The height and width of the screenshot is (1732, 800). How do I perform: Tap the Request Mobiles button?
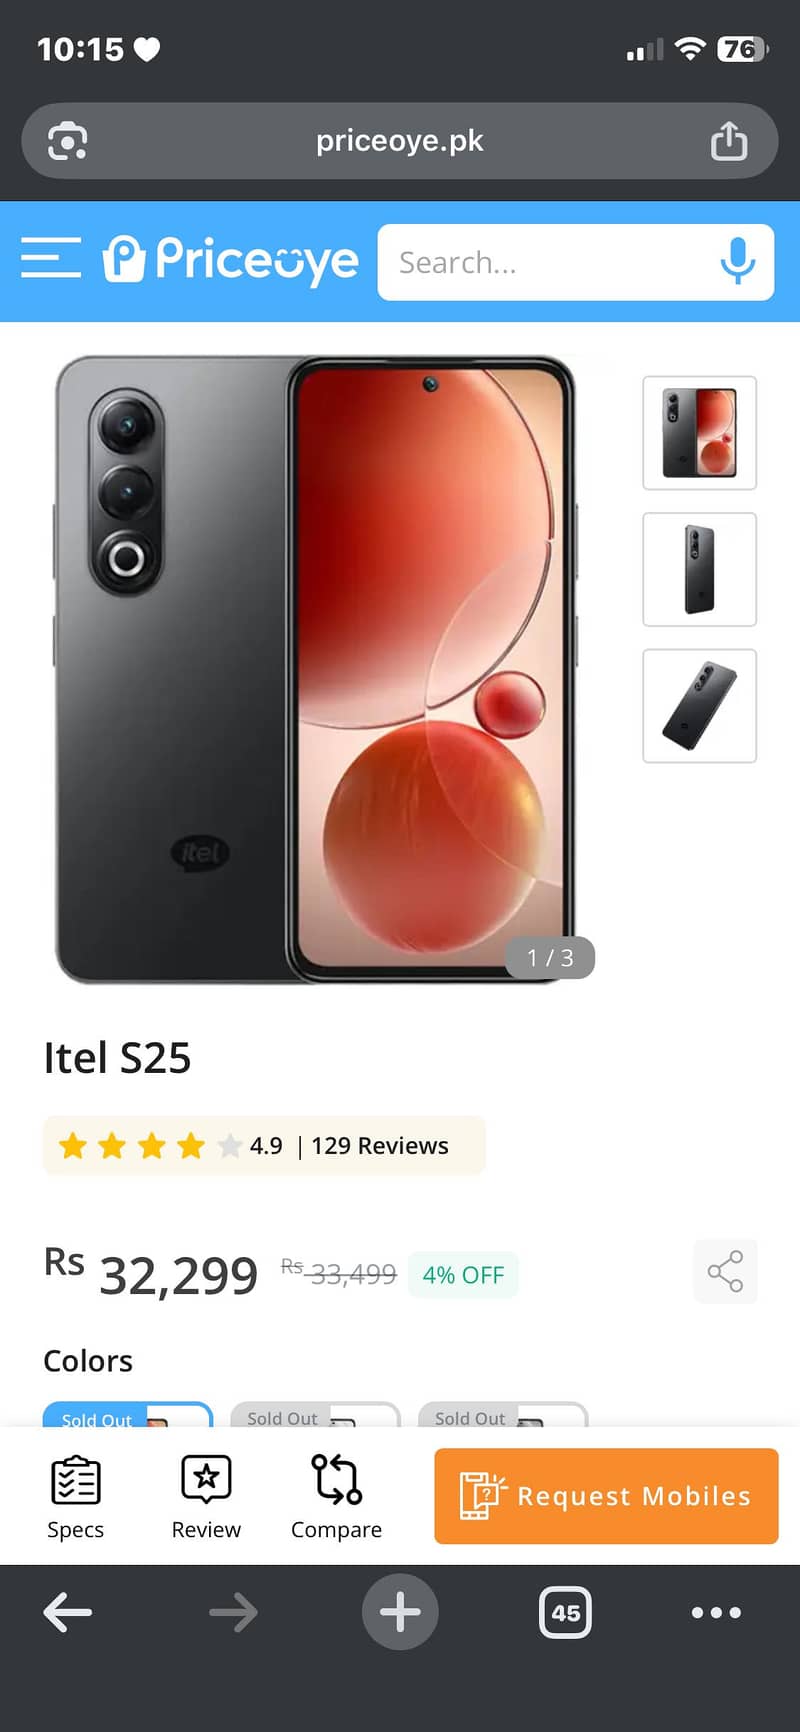click(606, 1496)
